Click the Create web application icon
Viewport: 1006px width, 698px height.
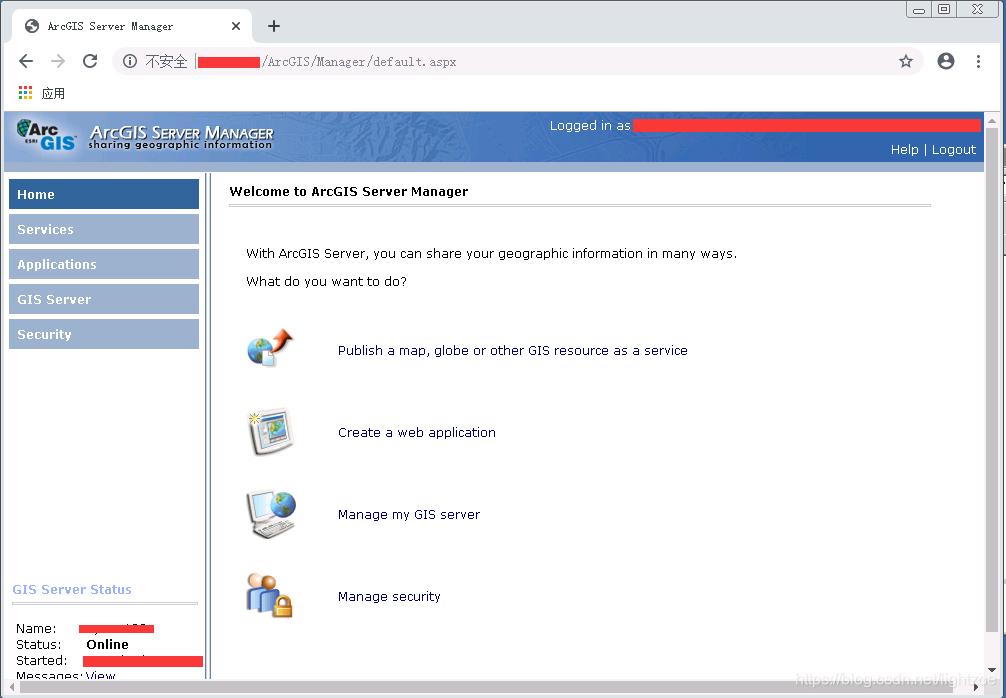tap(270, 432)
